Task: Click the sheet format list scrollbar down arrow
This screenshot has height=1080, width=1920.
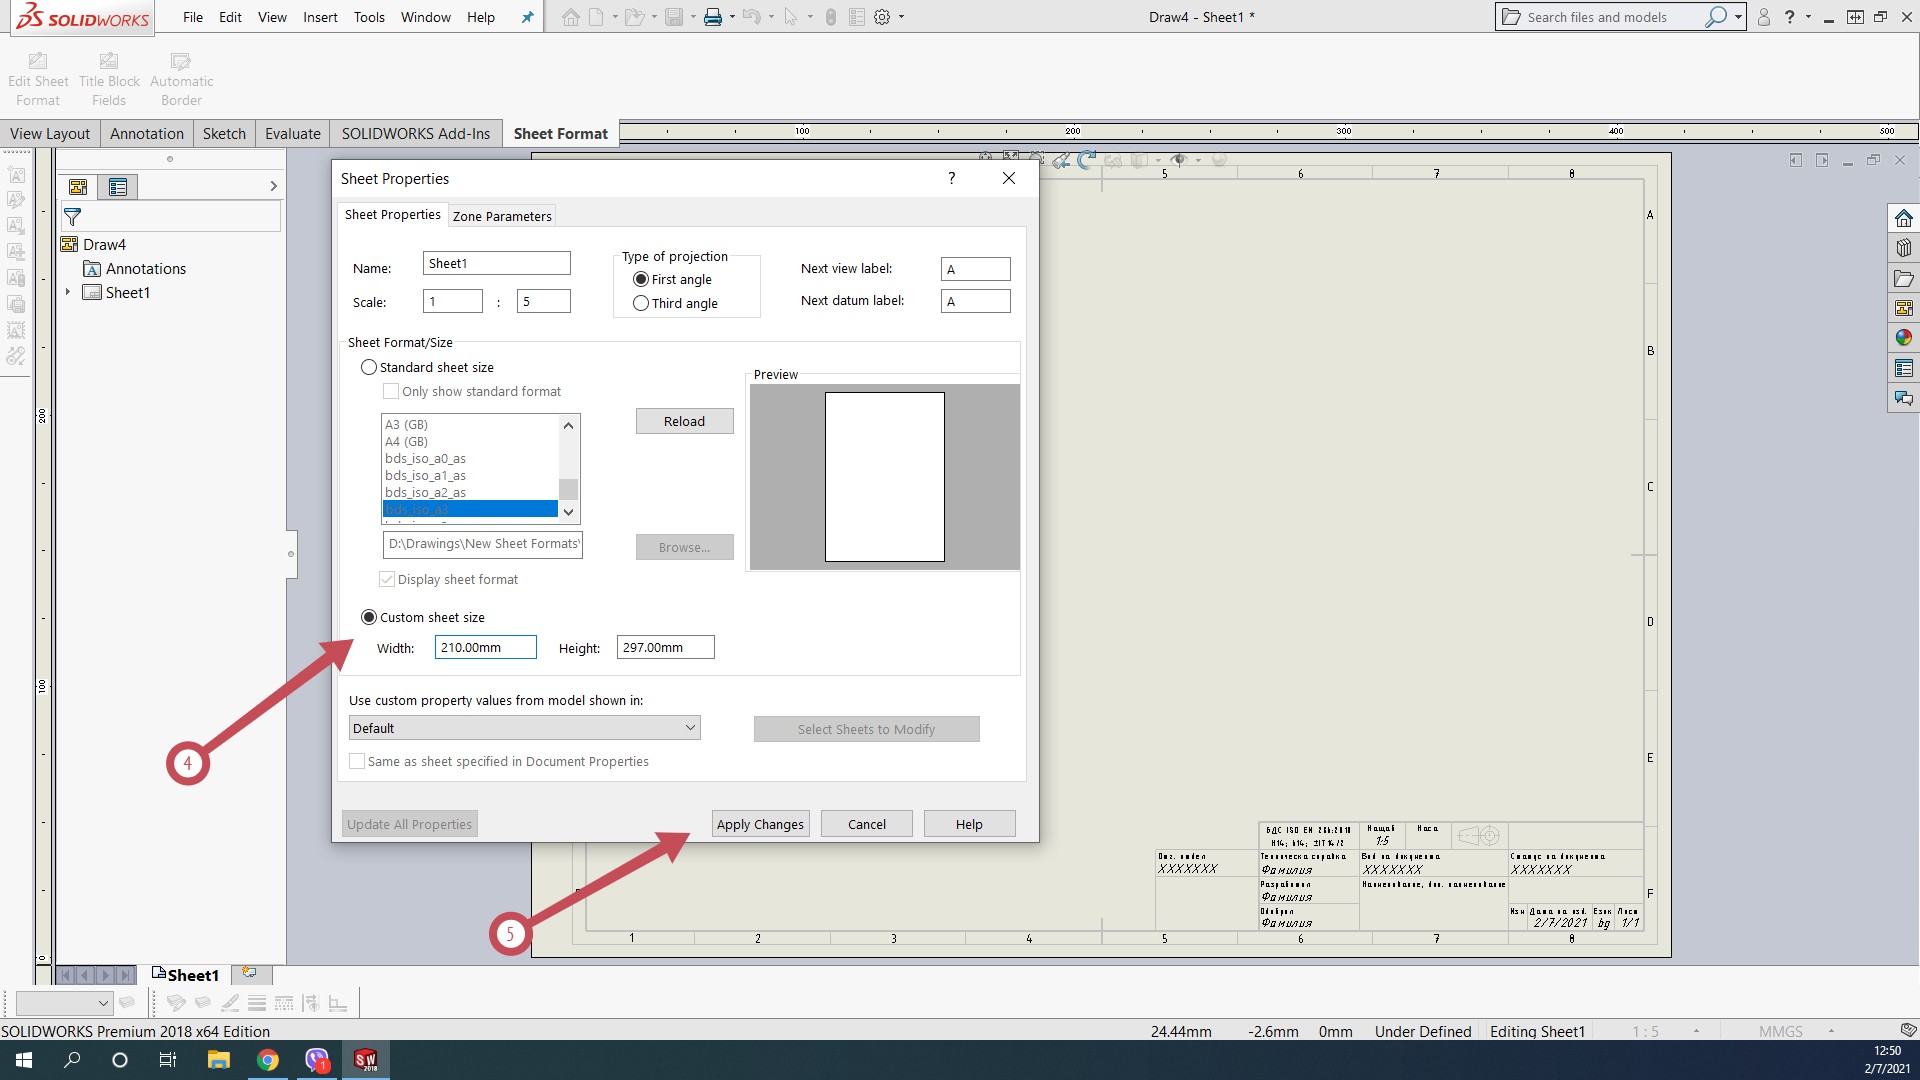Action: click(569, 512)
